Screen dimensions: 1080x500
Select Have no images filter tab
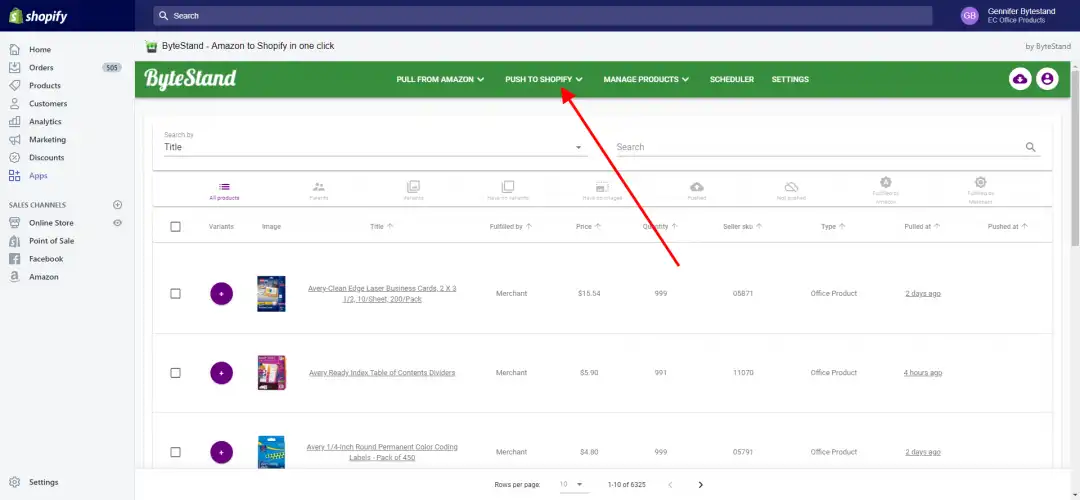[x=602, y=191]
